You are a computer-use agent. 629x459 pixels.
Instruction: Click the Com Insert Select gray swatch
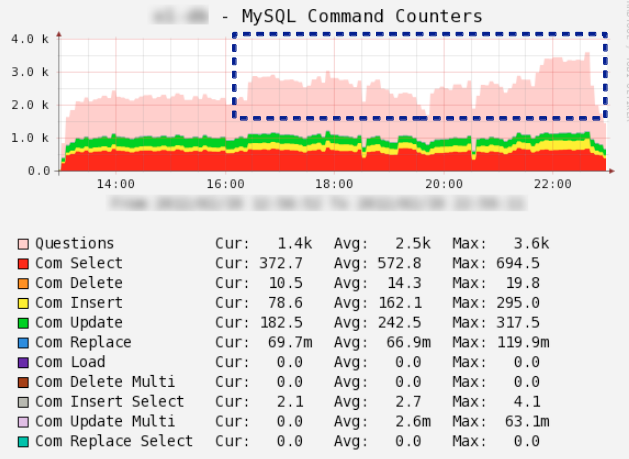coord(23,402)
